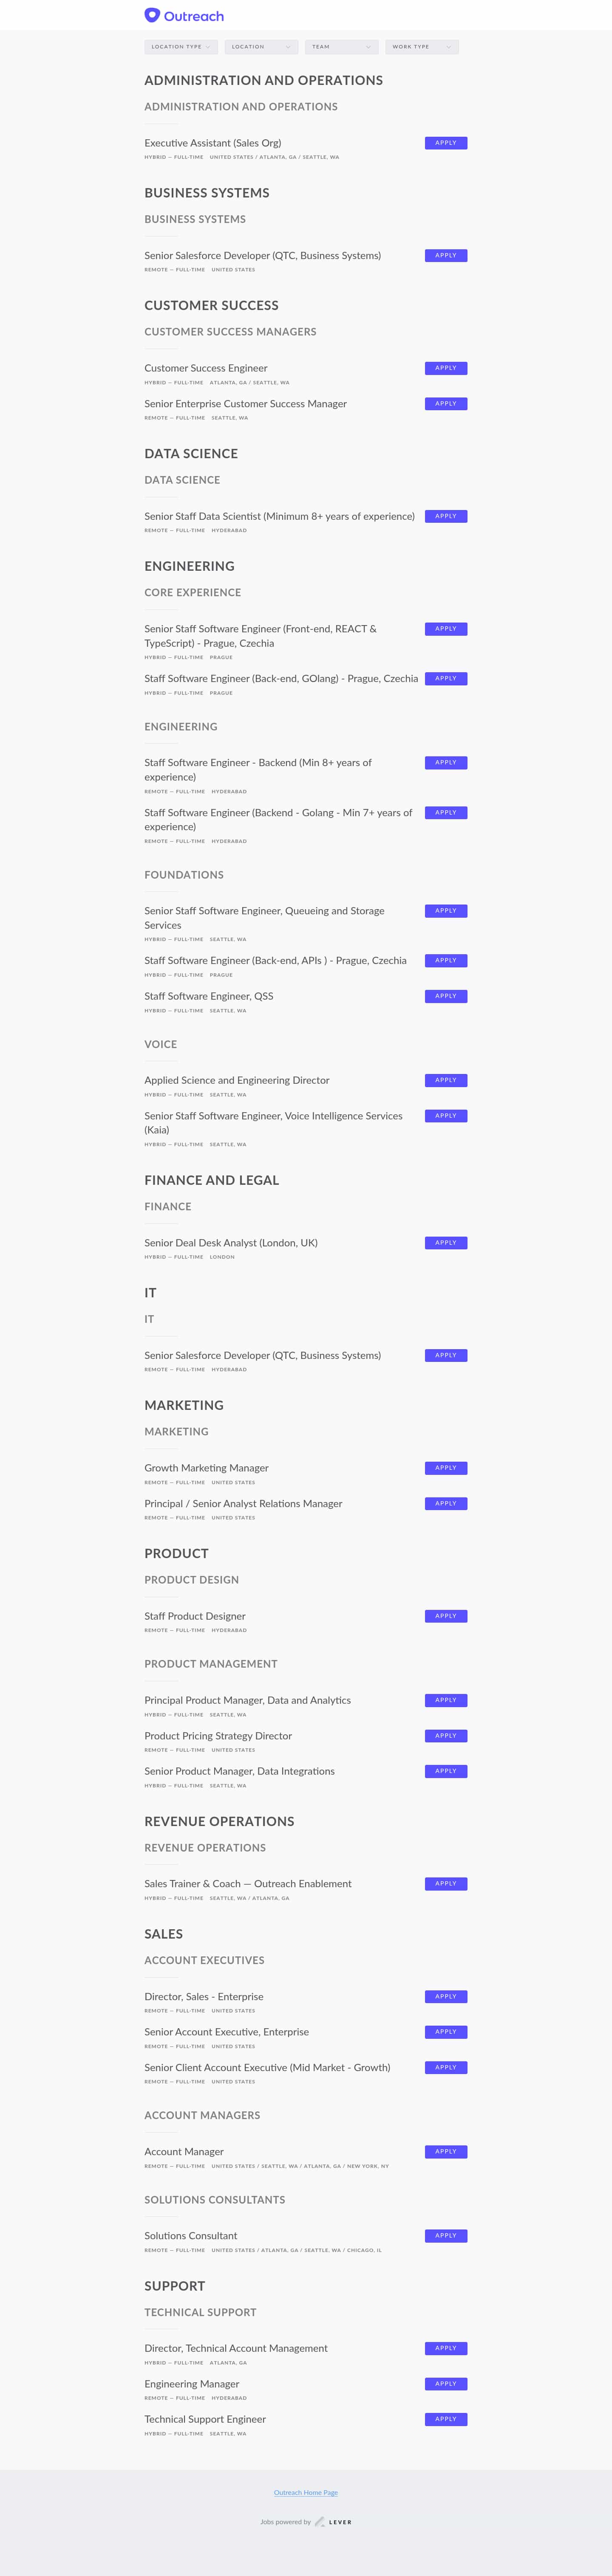The image size is (612, 2576).
Task: Apply for Senior Deal Desk Analyst role
Action: pos(445,1243)
